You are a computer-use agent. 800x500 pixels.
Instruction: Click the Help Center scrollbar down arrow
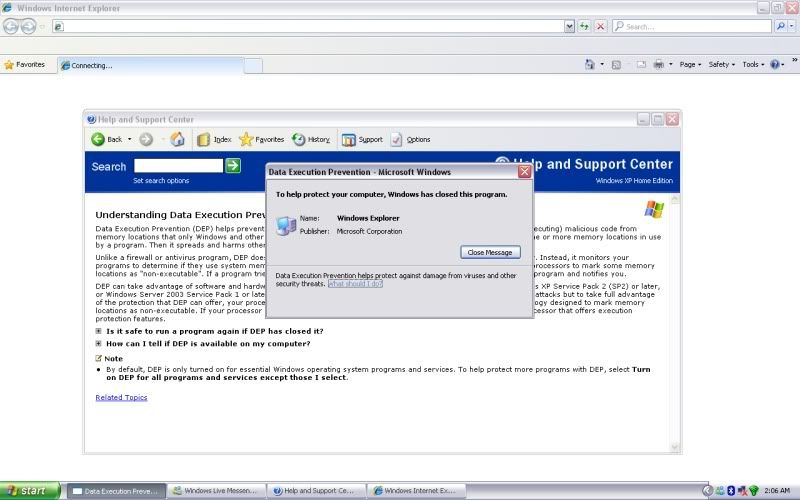tap(675, 447)
